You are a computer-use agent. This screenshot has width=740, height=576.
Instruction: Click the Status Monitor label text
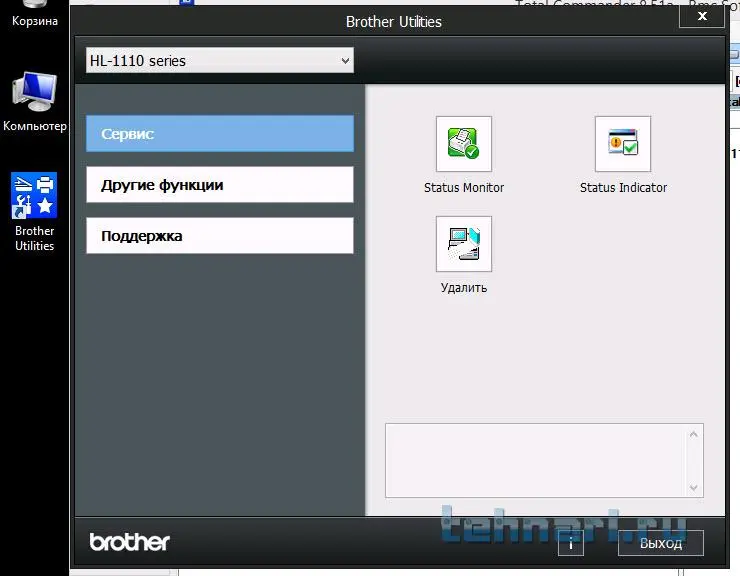coord(464,188)
